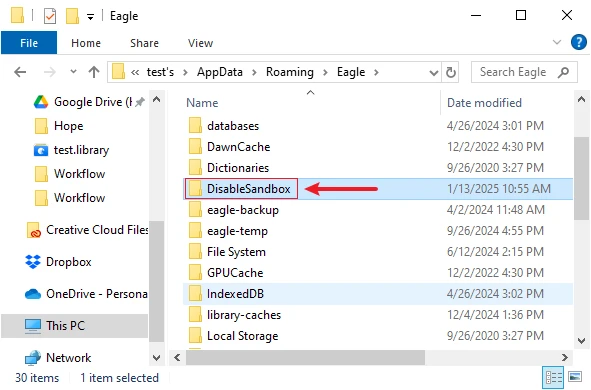This screenshot has width=591, height=390.
Task: Open the File menu tab
Action: pos(29,43)
